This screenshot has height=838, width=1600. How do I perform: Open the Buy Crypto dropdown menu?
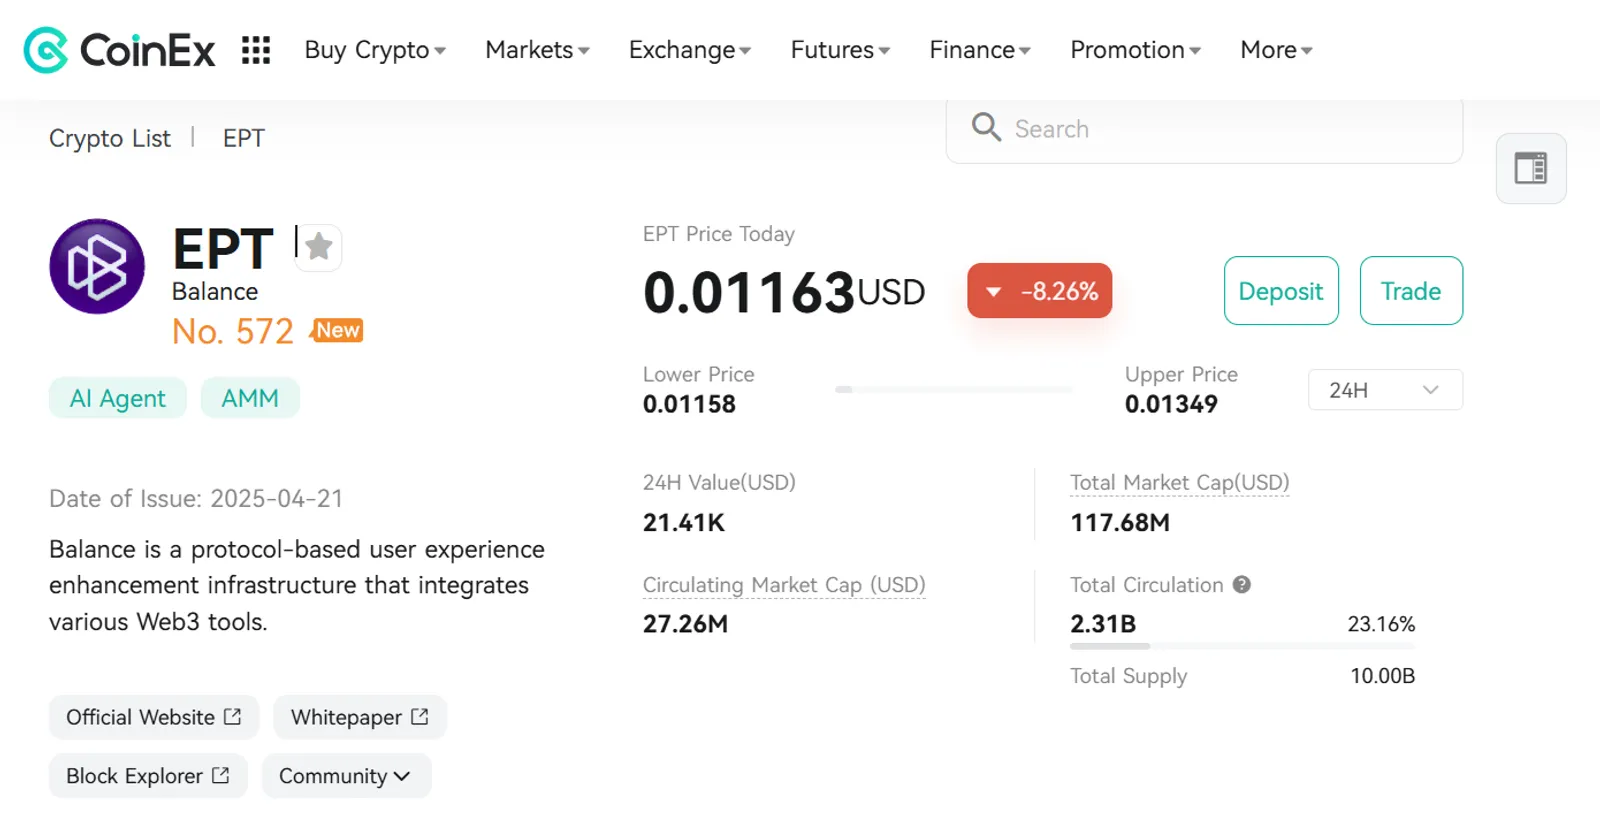coord(375,50)
